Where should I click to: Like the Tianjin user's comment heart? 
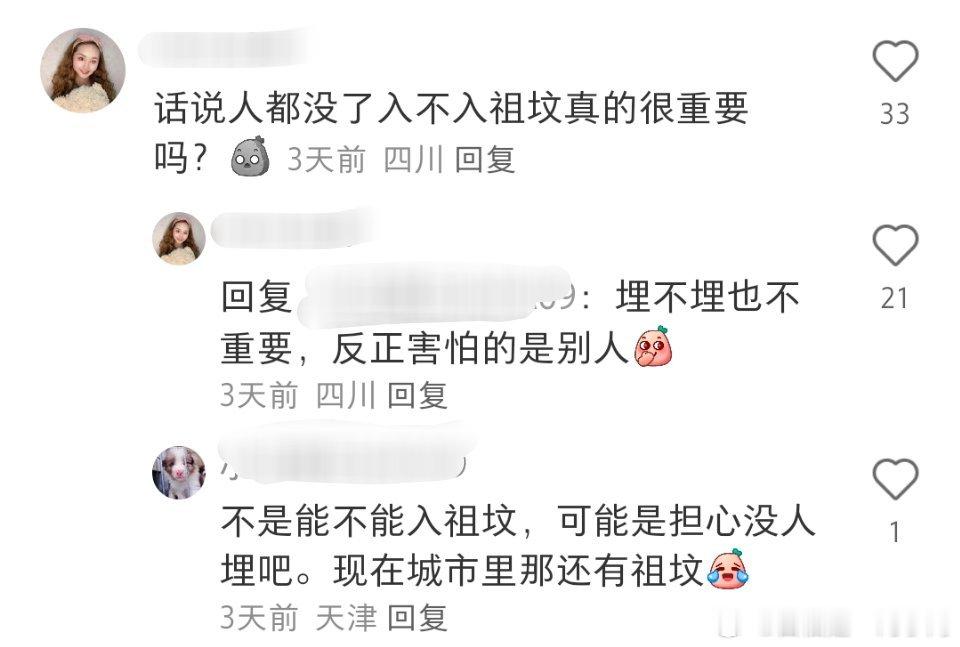click(x=895, y=478)
